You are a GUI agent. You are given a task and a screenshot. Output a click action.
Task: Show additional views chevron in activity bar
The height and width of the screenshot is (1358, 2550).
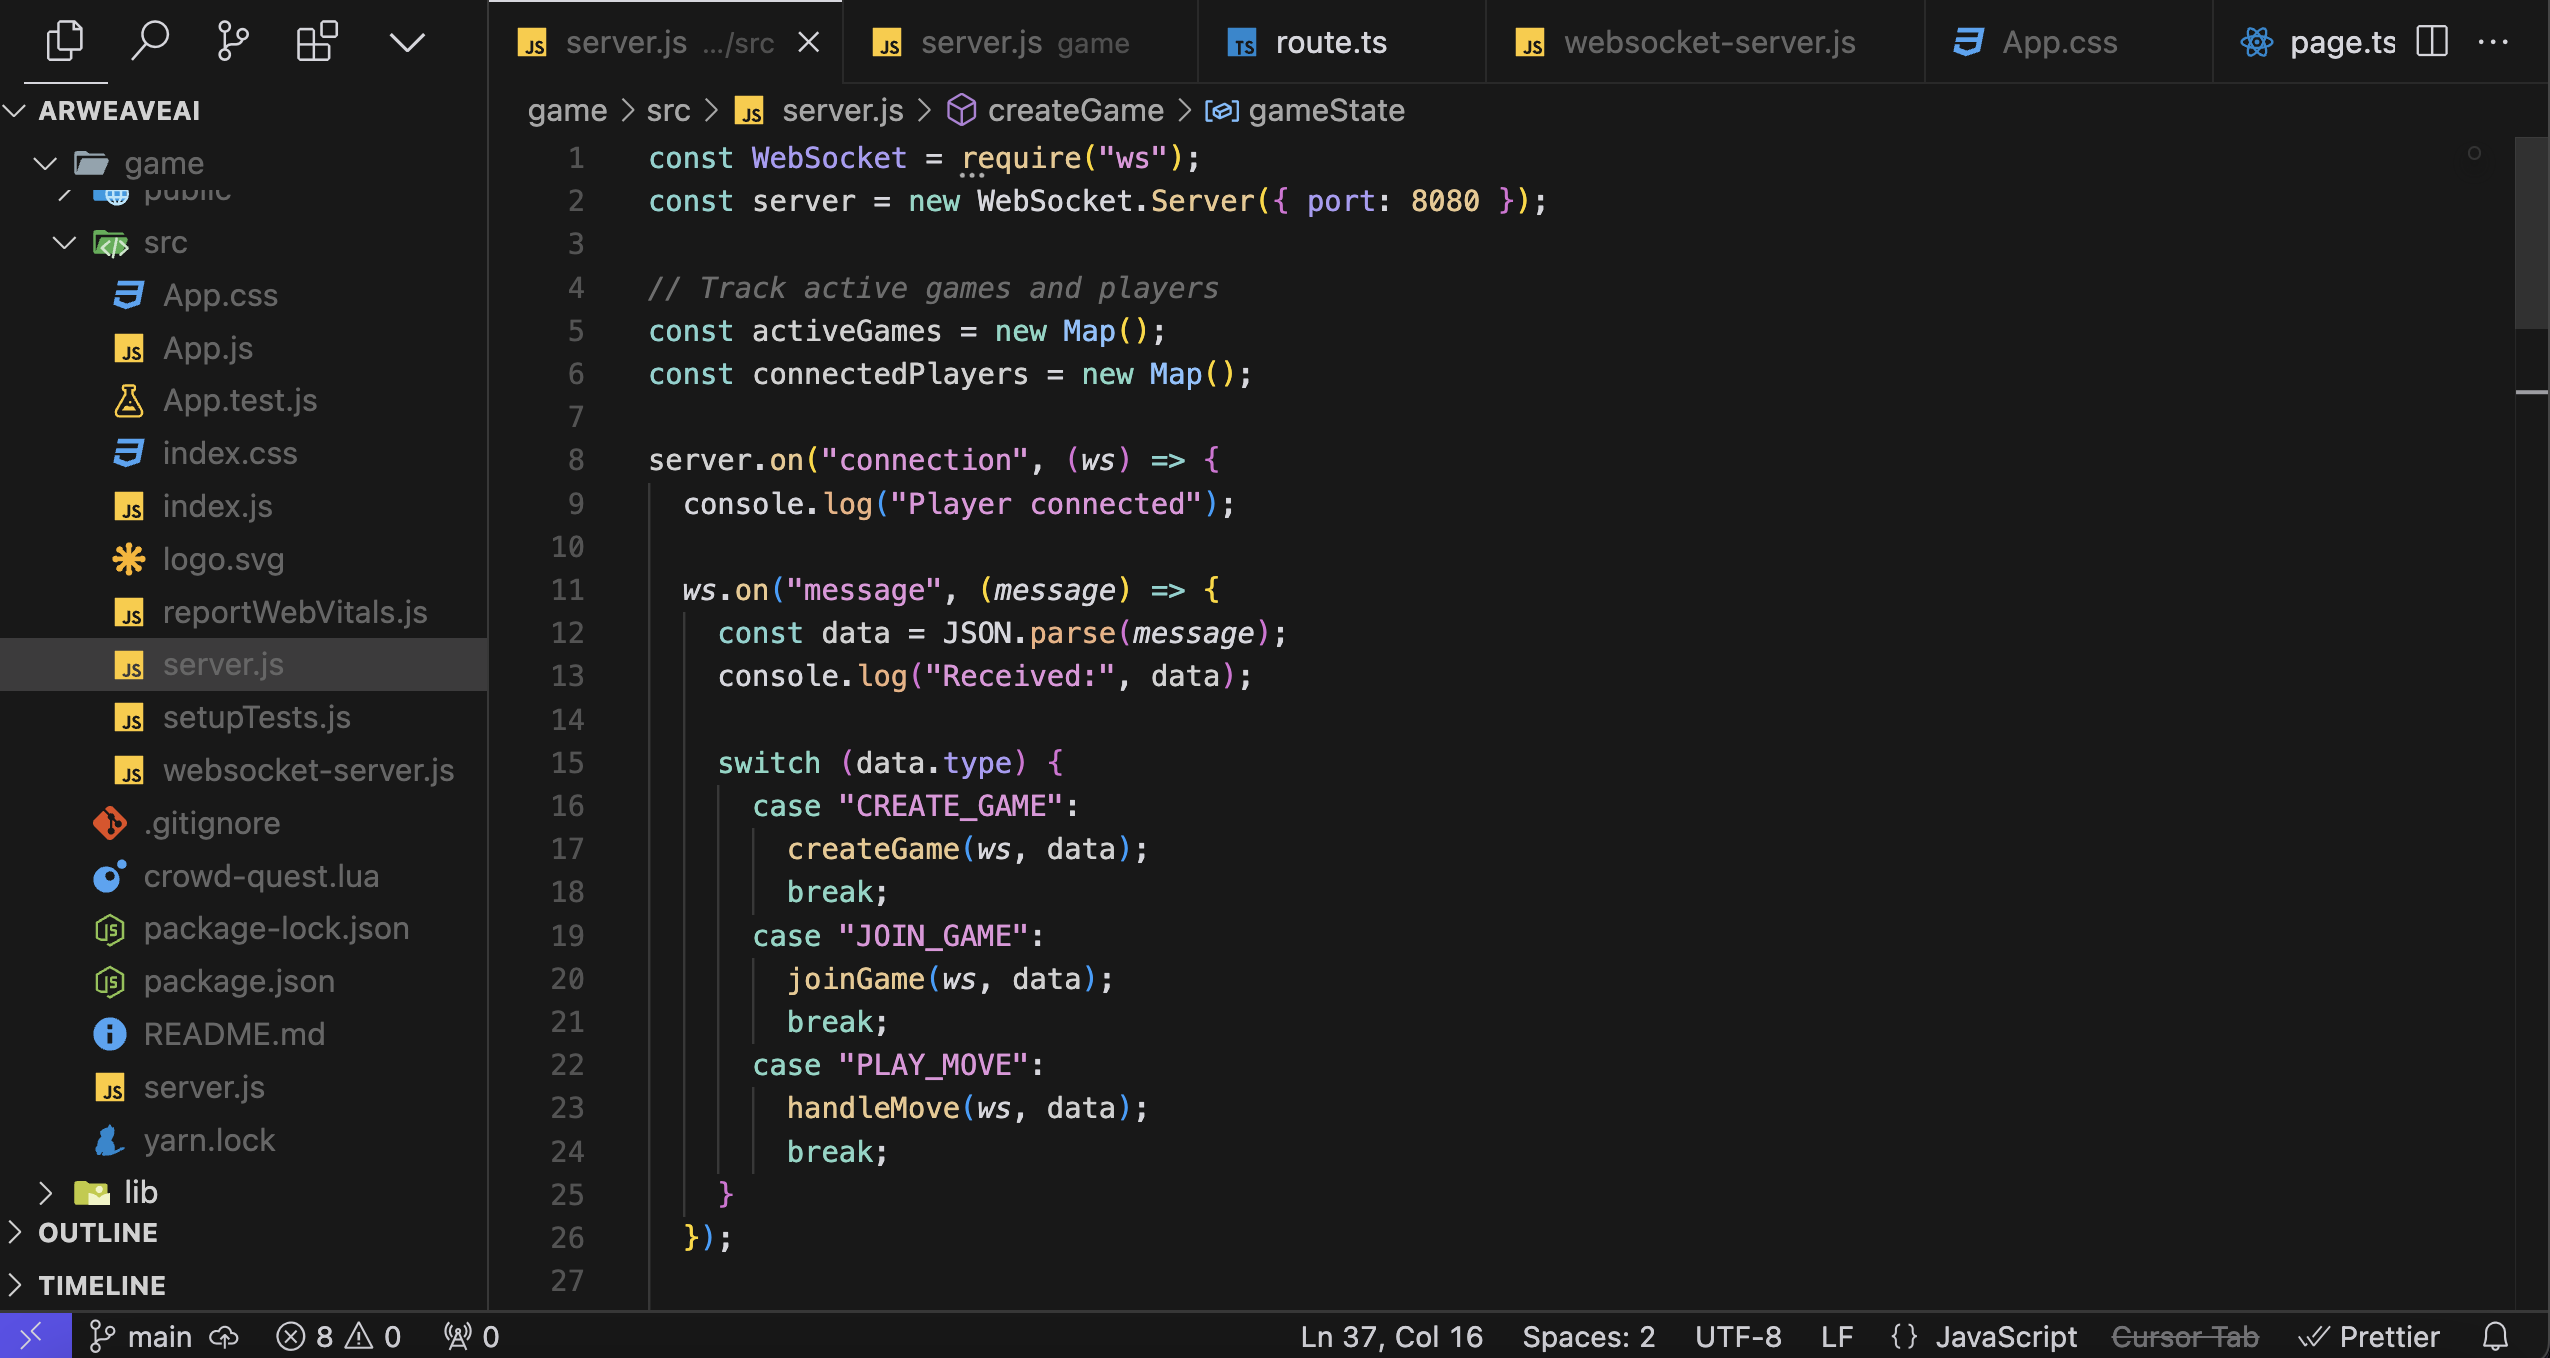pyautogui.click(x=407, y=41)
